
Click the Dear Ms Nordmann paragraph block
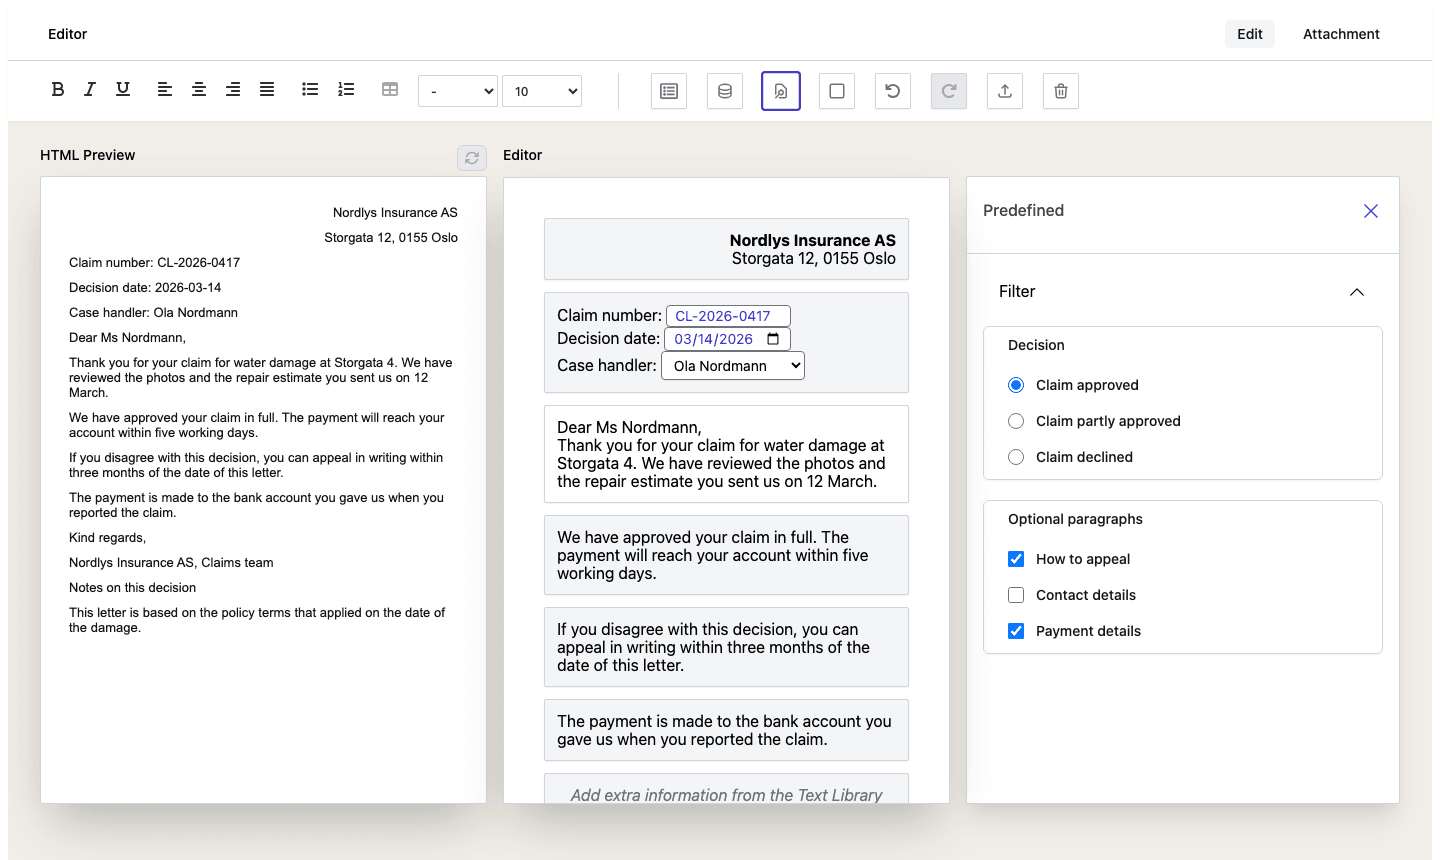click(x=726, y=454)
